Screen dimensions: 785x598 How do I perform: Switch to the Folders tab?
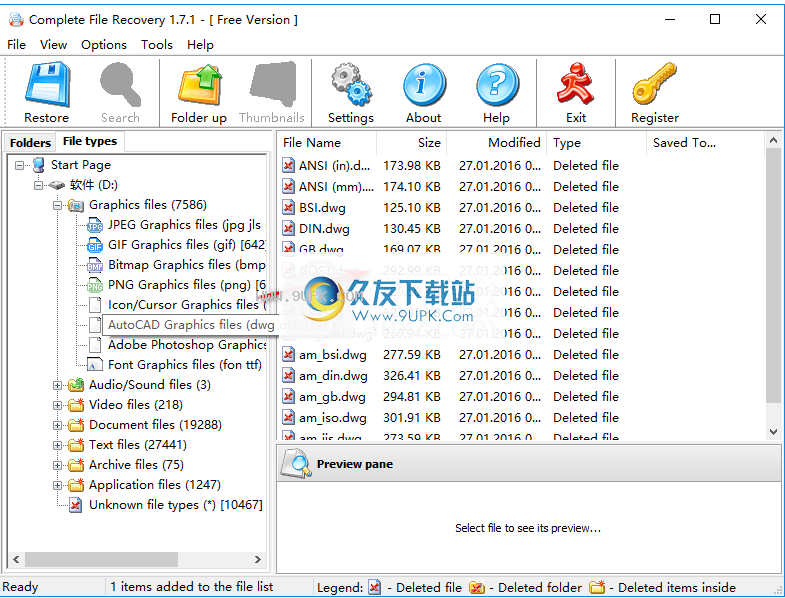[31, 143]
